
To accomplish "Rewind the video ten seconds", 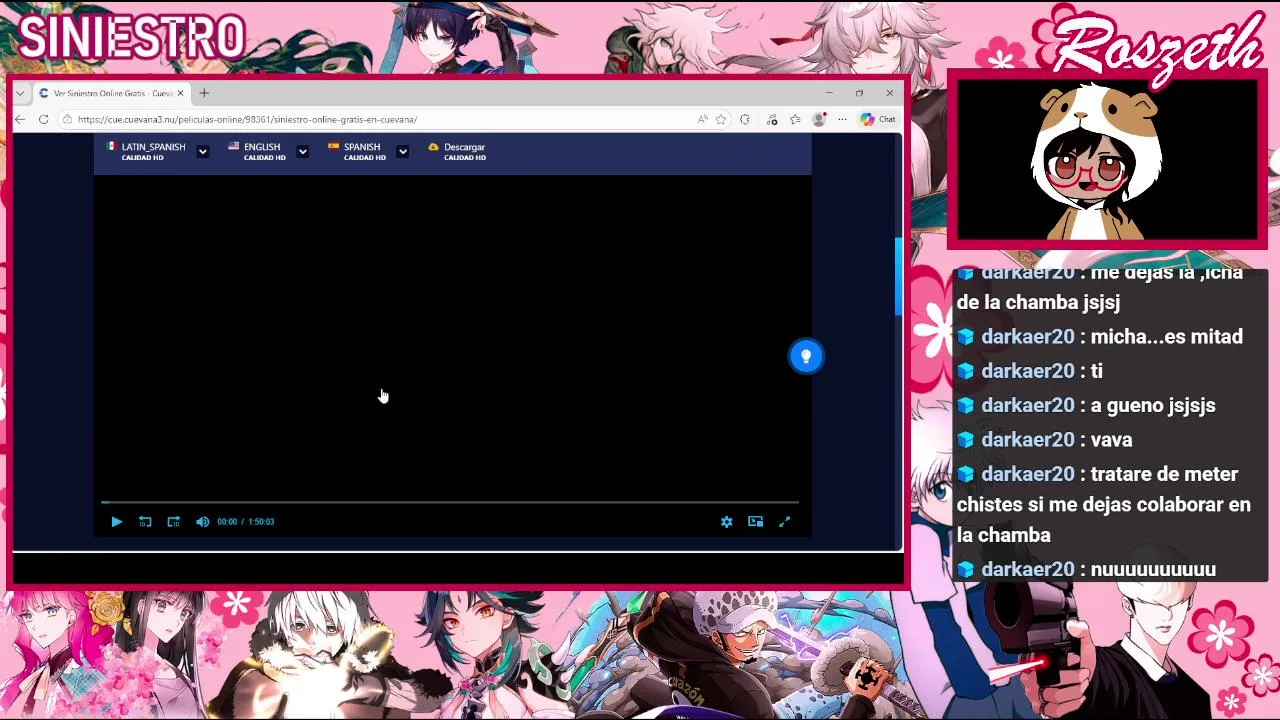I will click(145, 521).
